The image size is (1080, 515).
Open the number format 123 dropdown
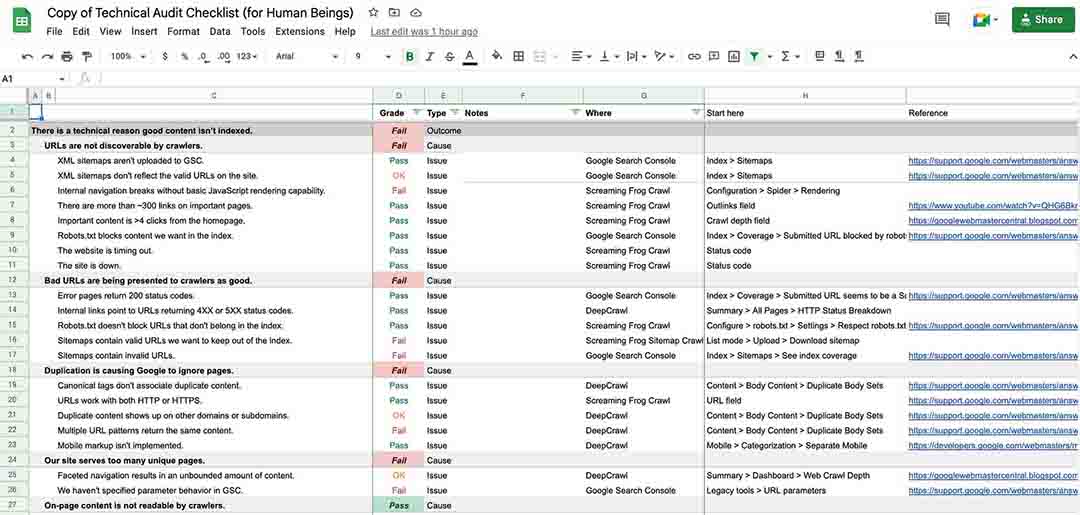click(x=247, y=56)
